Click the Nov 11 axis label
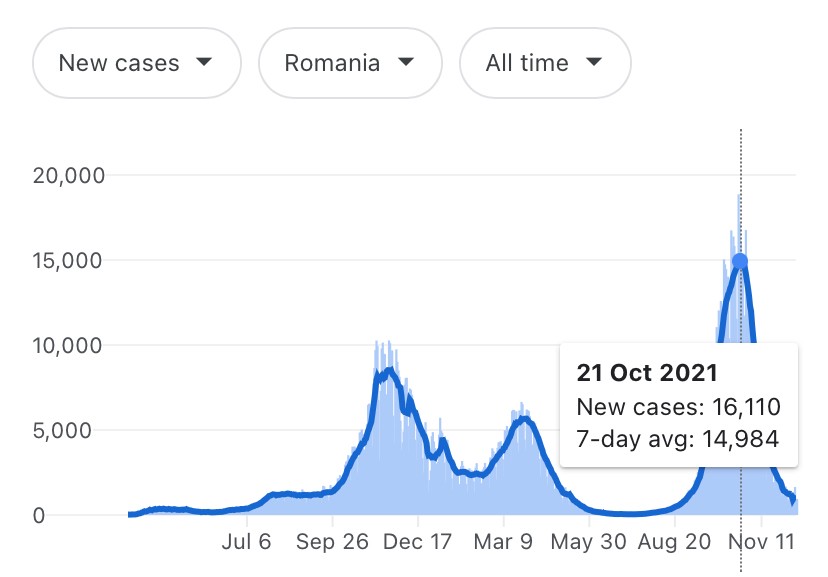 (x=761, y=542)
